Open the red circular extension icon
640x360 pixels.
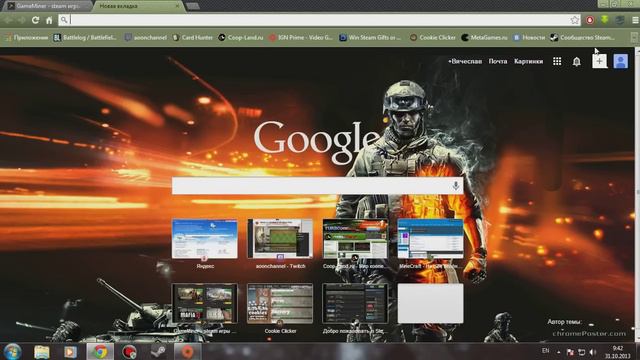coord(590,20)
